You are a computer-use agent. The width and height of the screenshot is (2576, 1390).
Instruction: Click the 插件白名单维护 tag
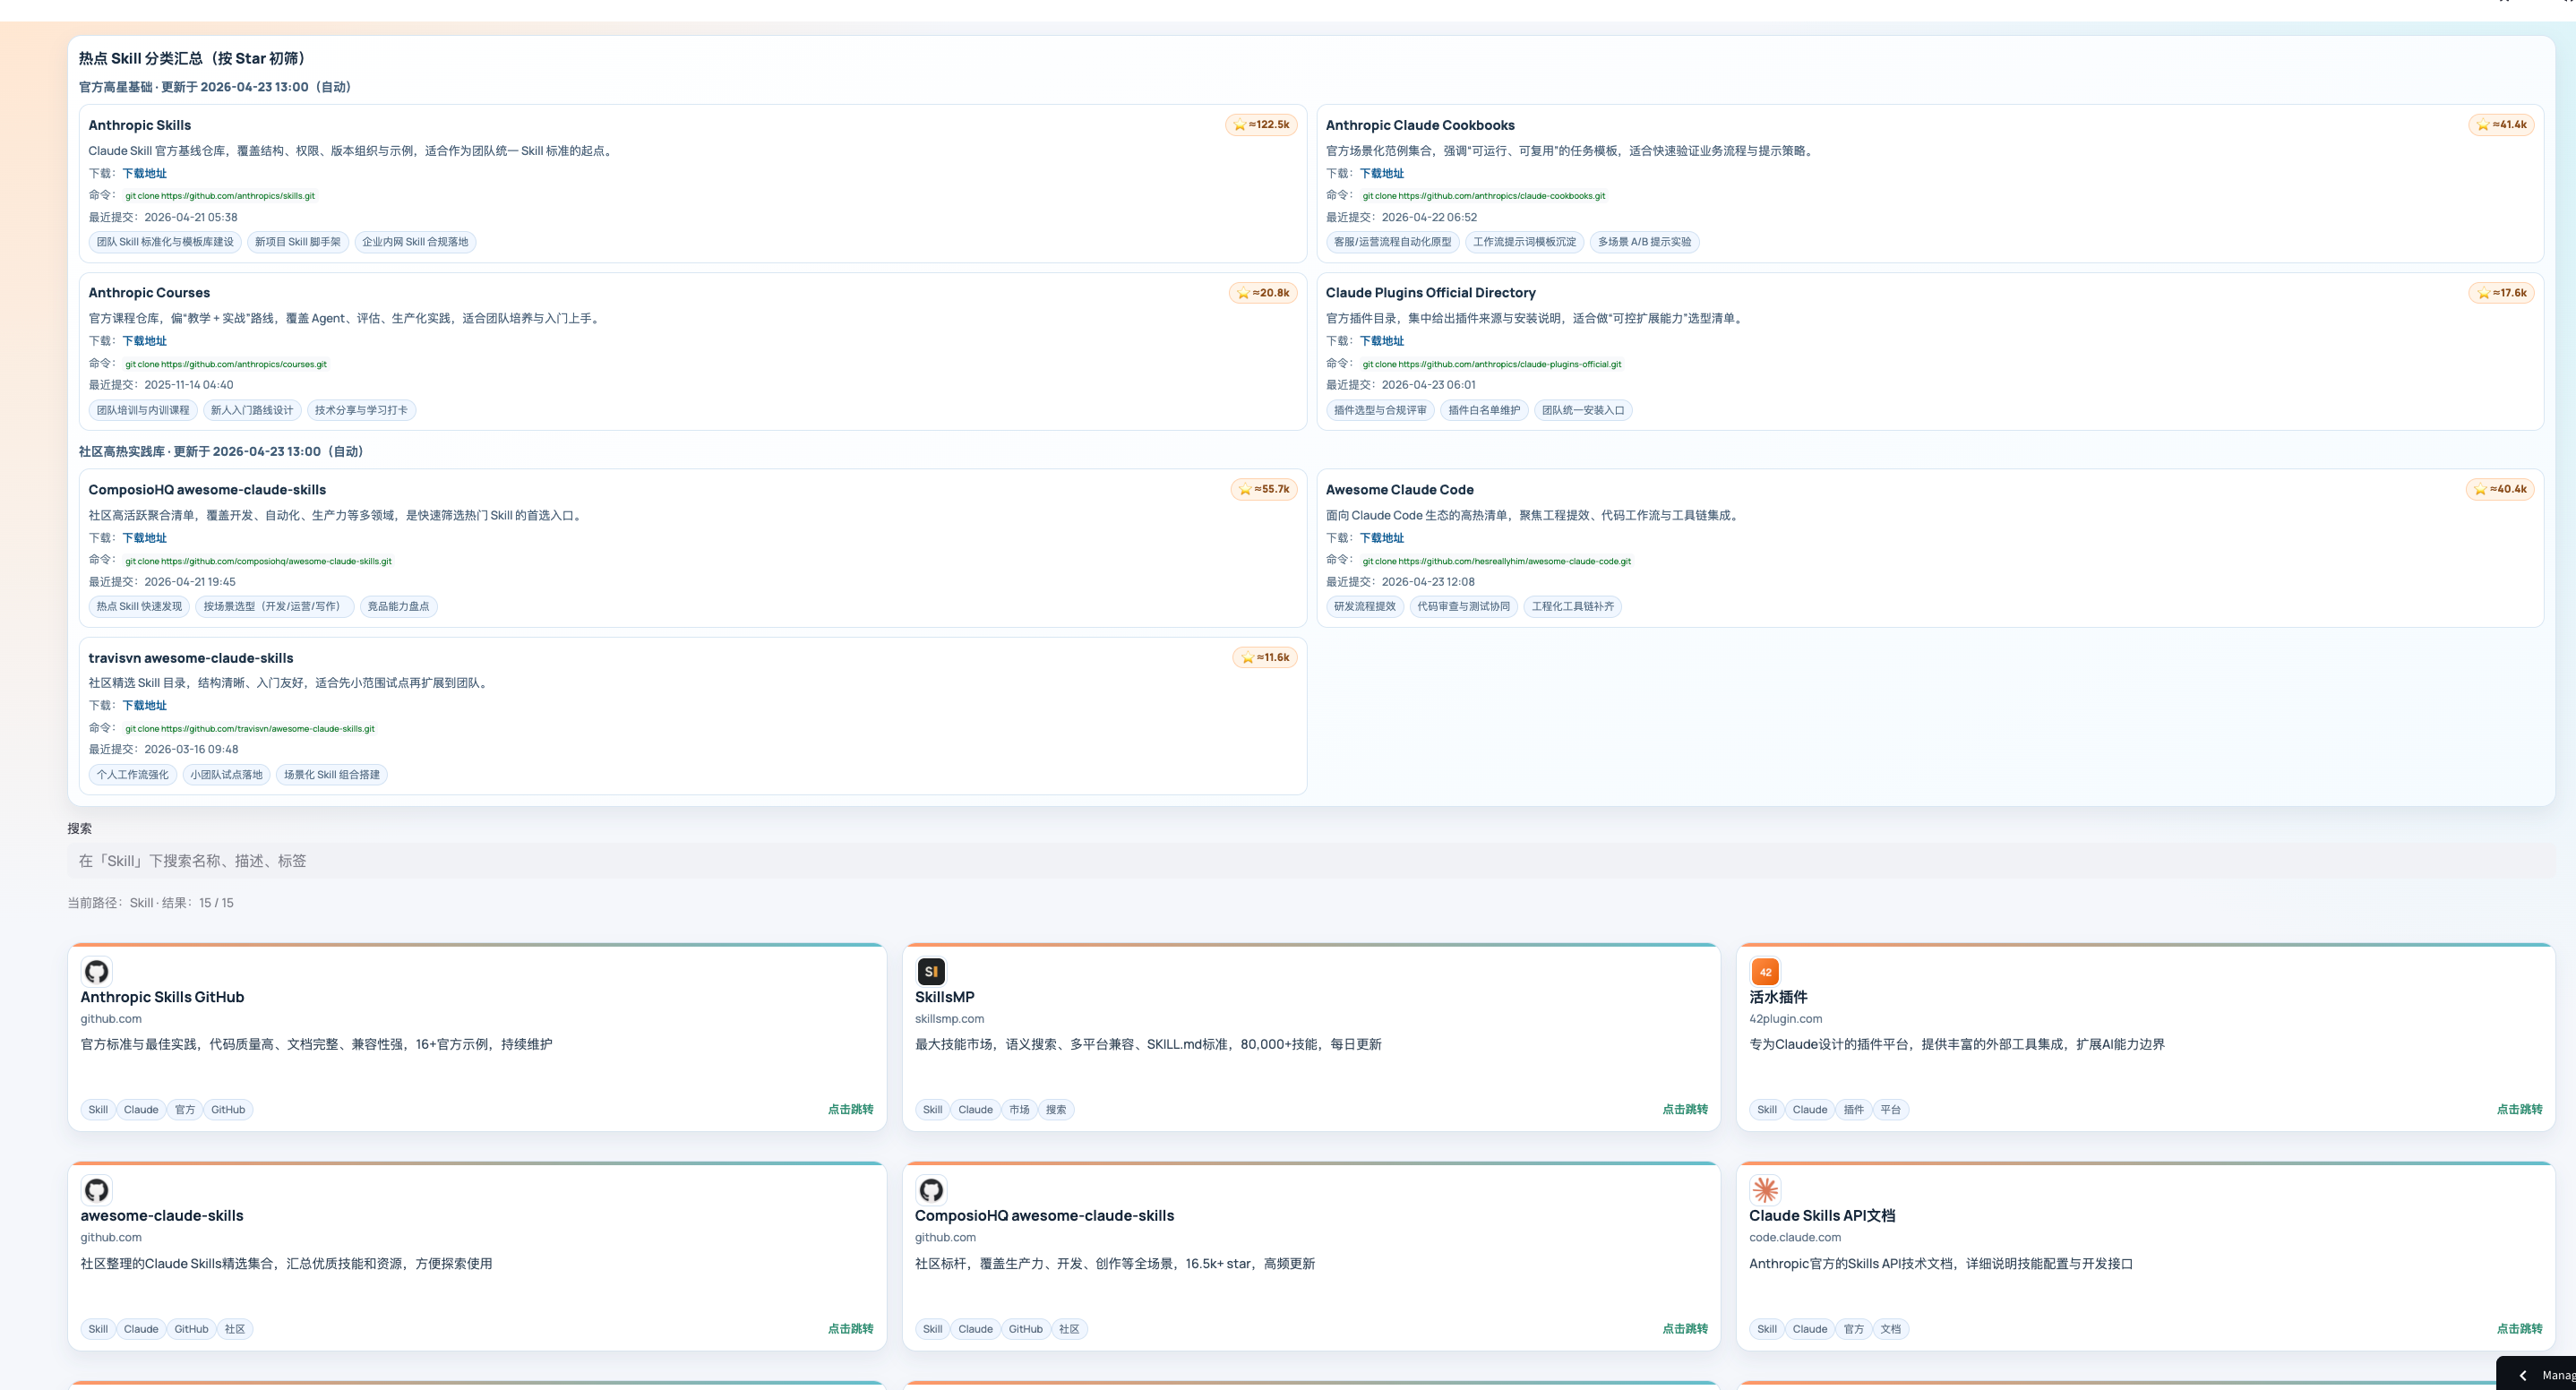click(1484, 410)
